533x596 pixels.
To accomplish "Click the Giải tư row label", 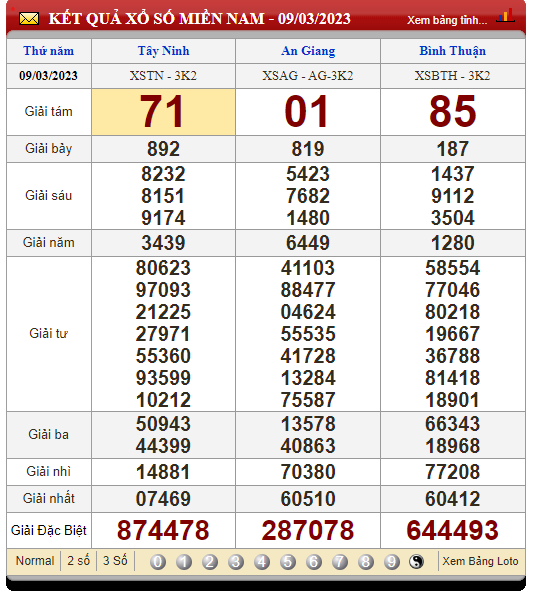I will 49,334.
